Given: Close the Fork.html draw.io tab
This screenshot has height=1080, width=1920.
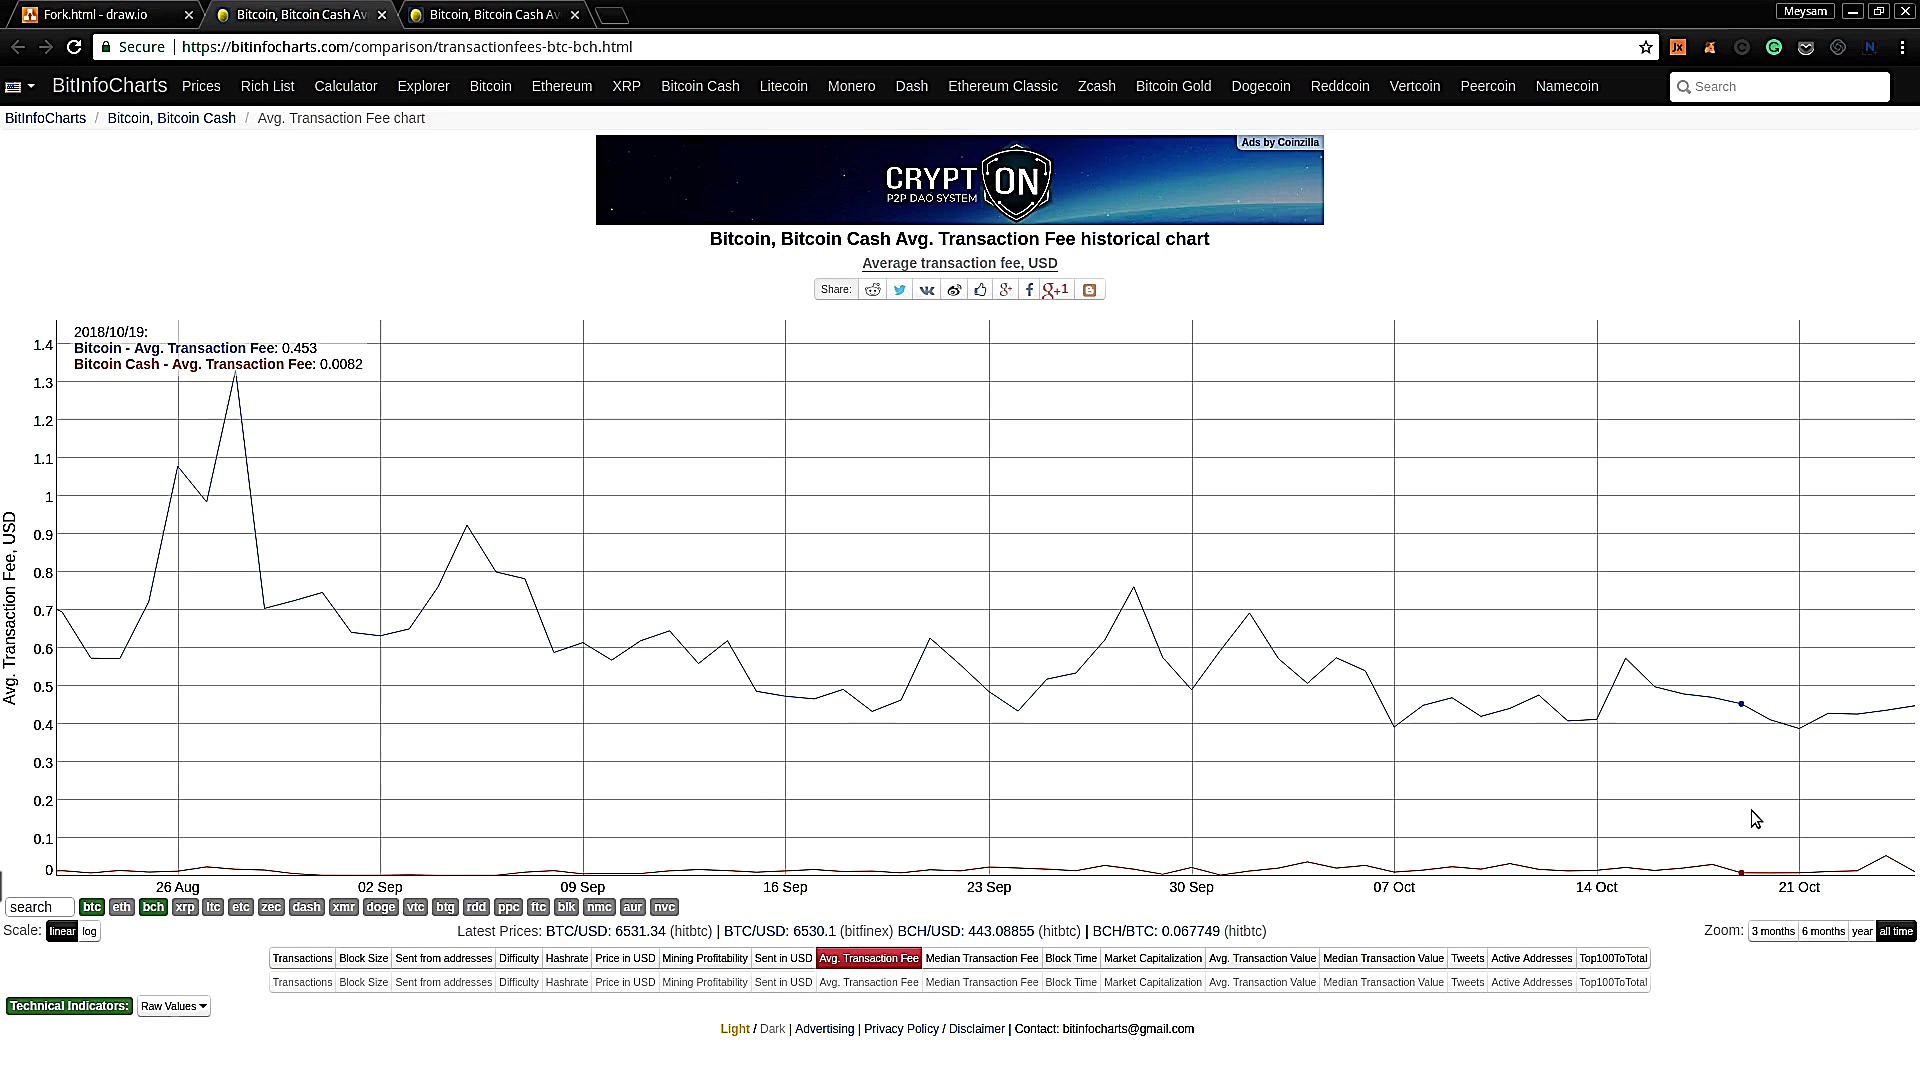Looking at the screenshot, I should click(189, 15).
